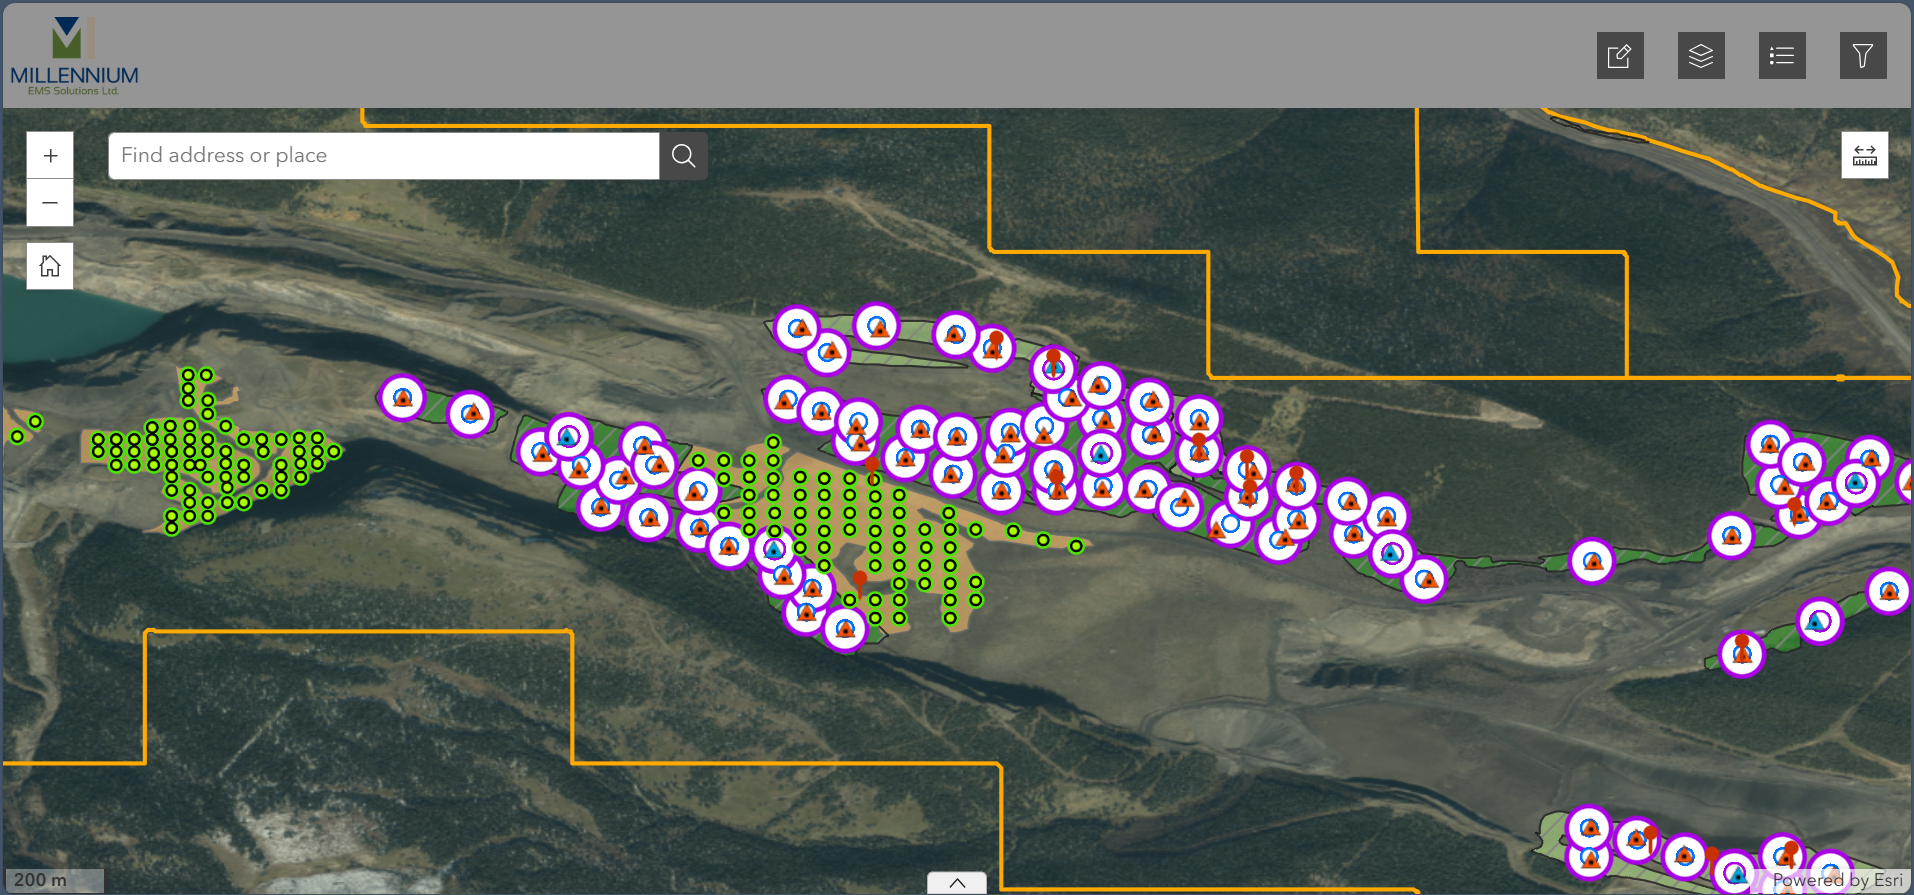Activate the Measurement ruler tool
The width and height of the screenshot is (1914, 895).
click(1864, 155)
